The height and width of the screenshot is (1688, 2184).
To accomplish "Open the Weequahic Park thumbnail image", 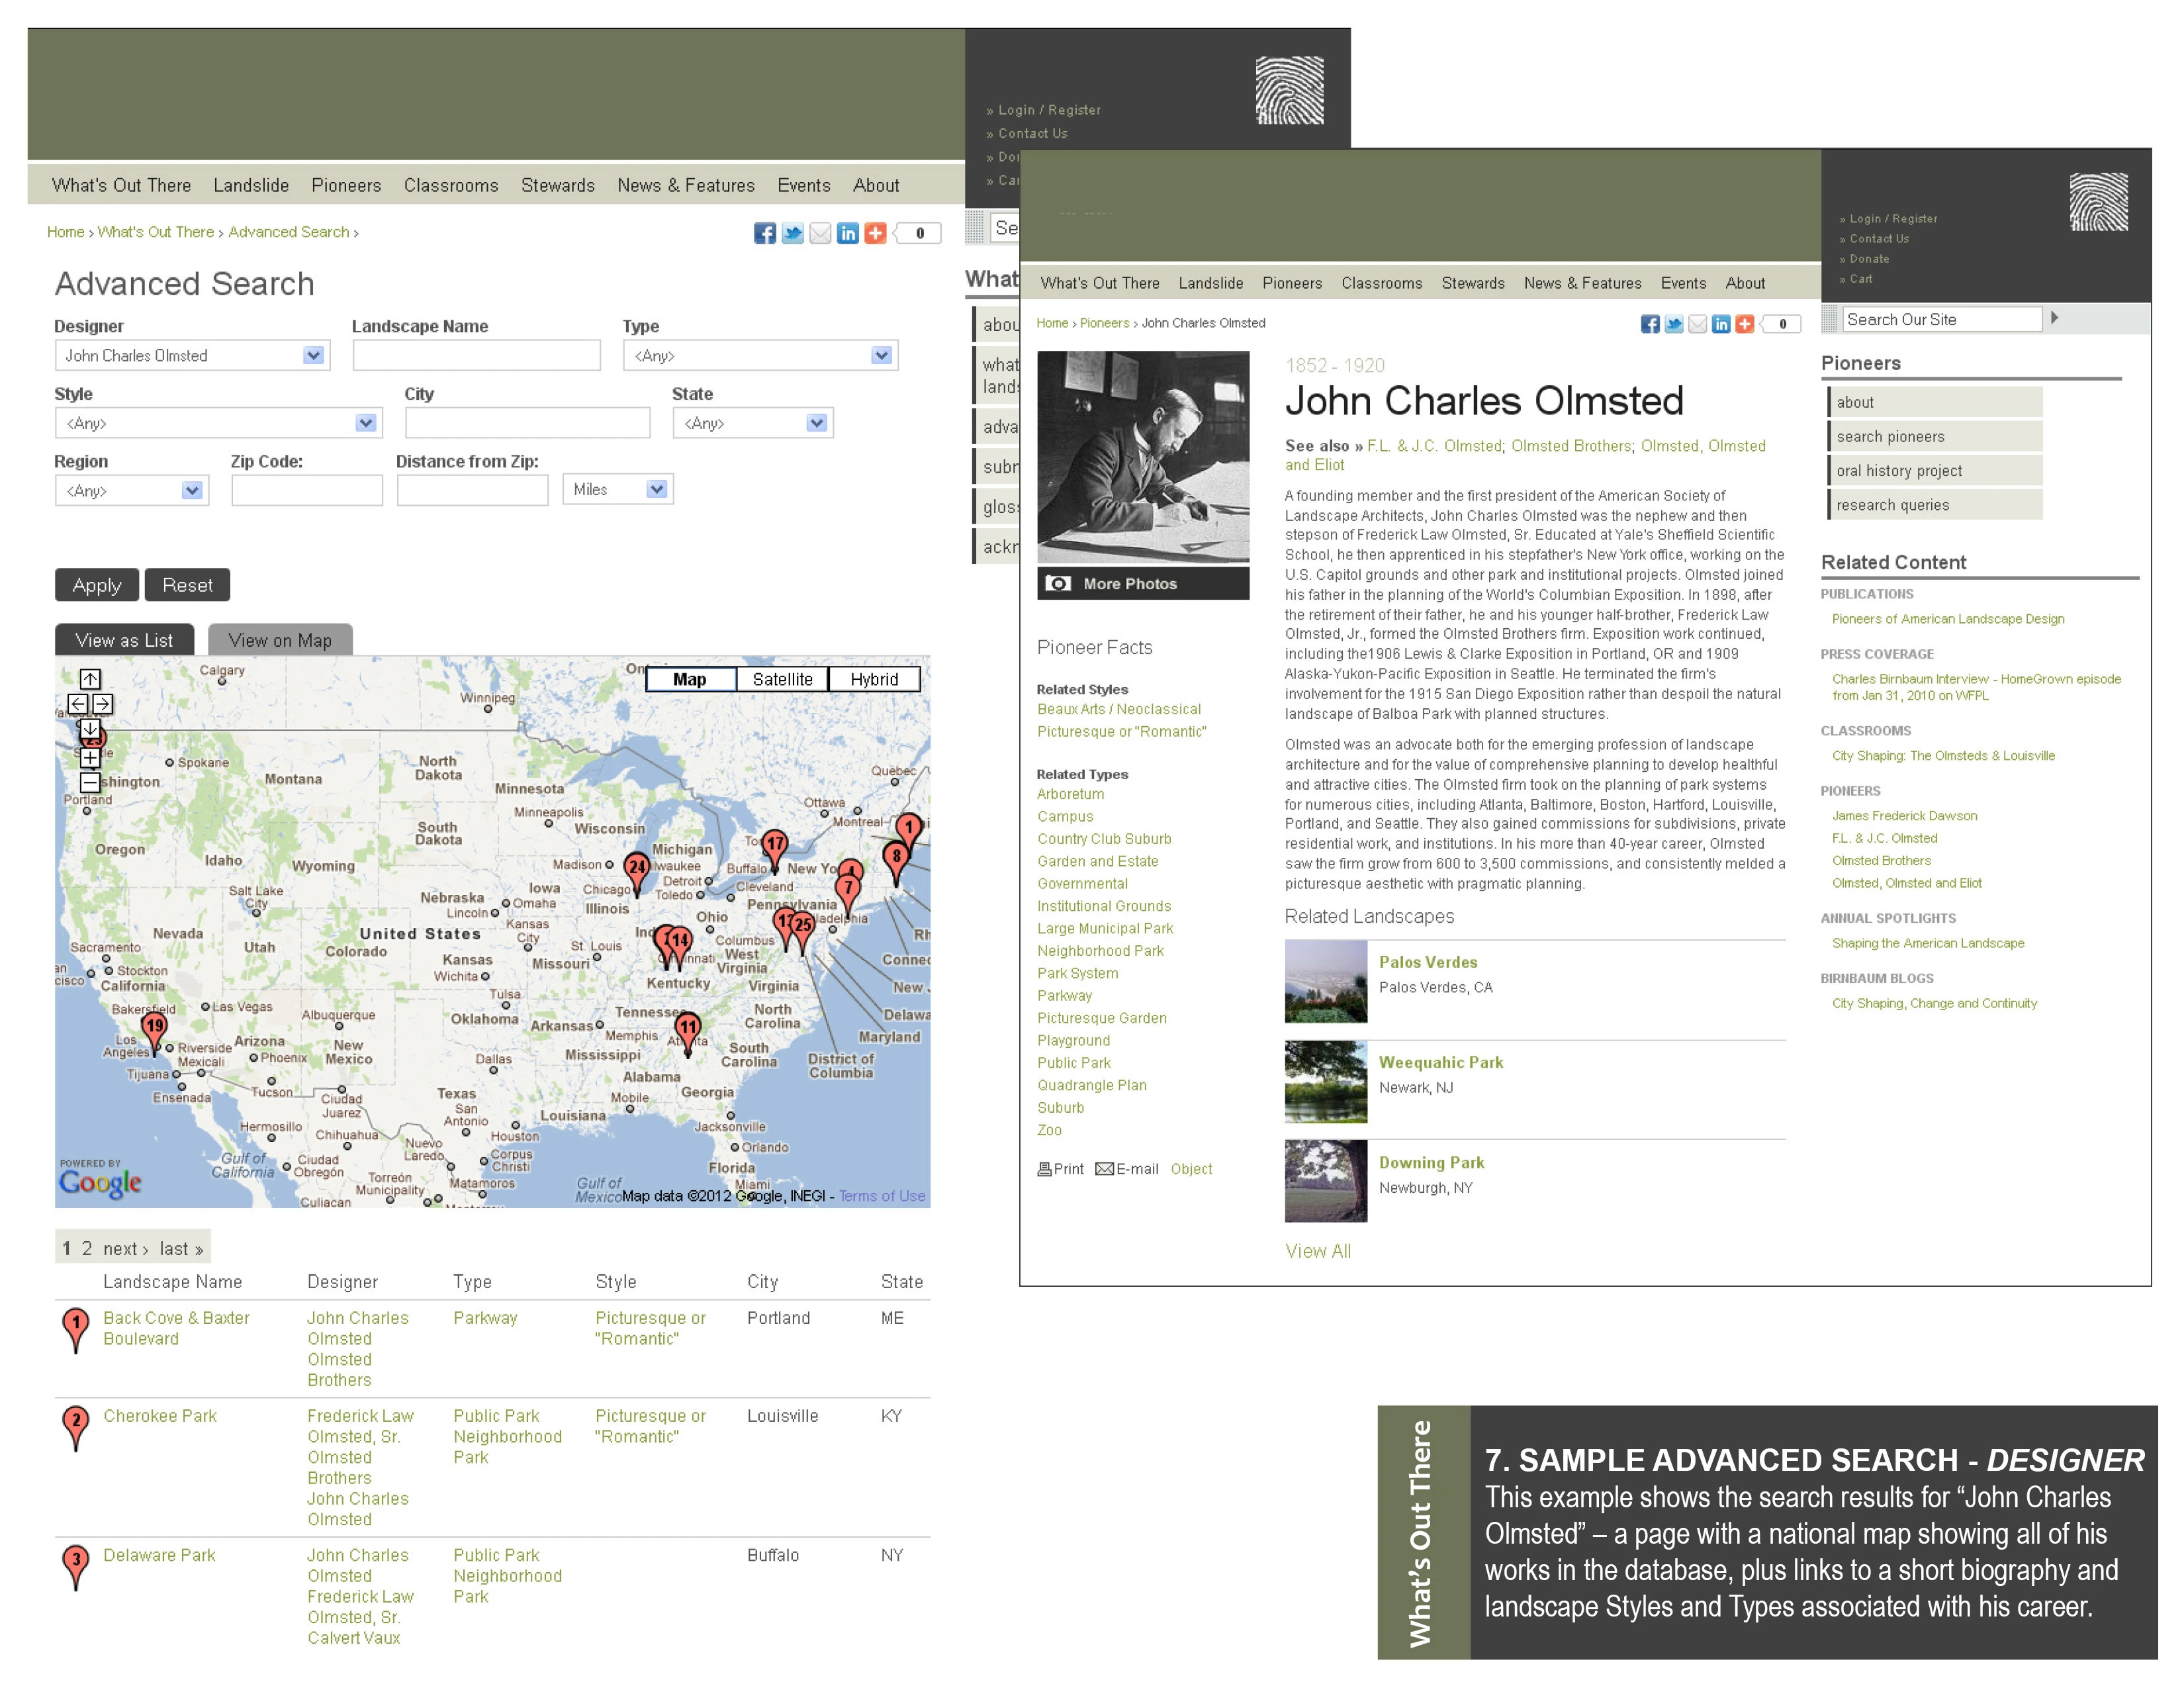I will 1326,1082.
